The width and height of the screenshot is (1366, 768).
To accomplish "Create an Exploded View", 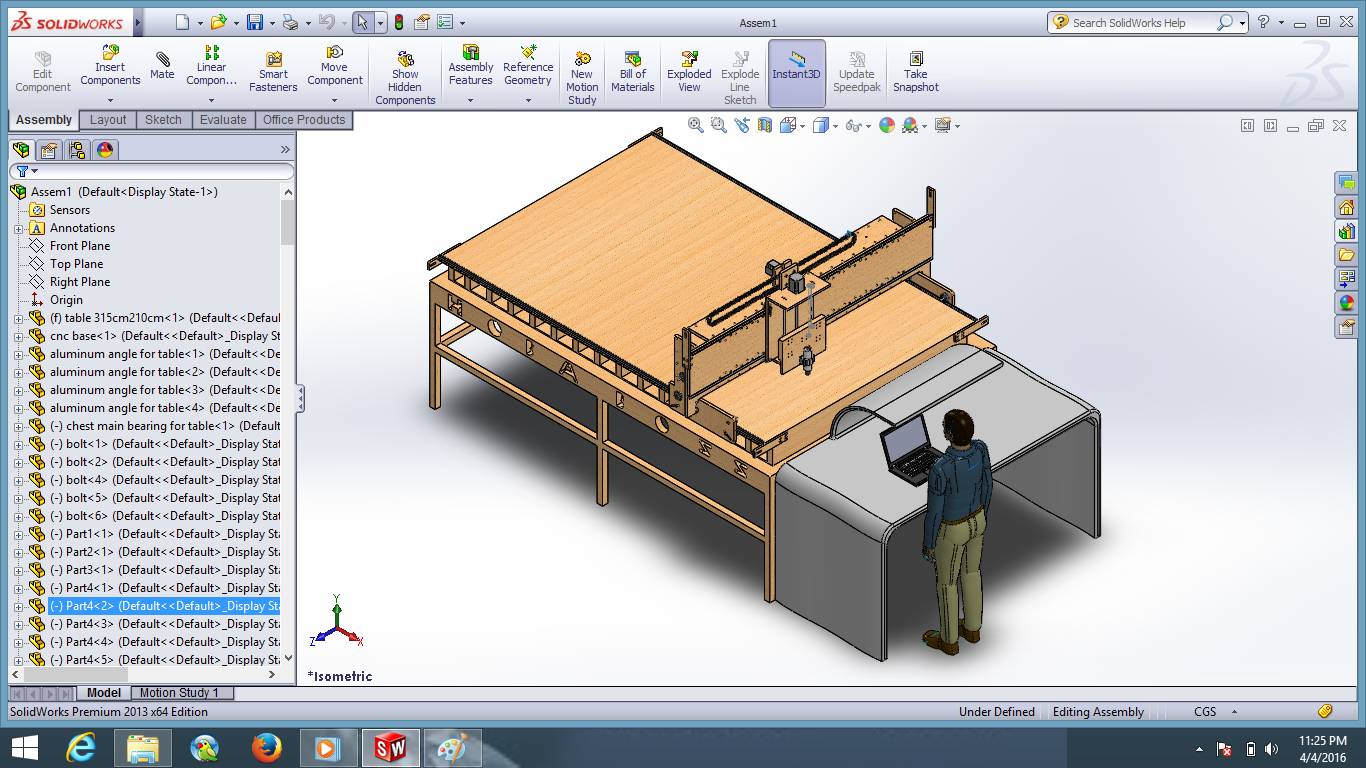I will [689, 72].
